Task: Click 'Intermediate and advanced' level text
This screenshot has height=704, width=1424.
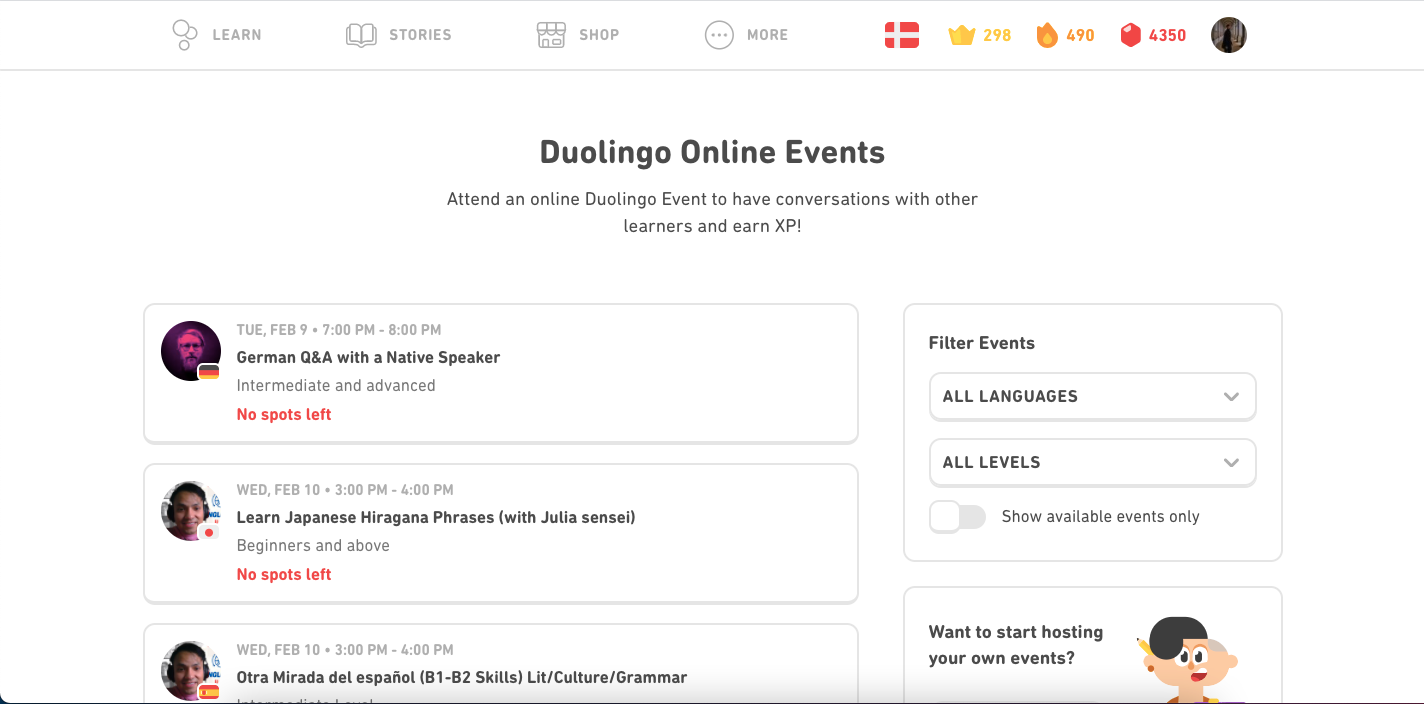Action: click(336, 386)
